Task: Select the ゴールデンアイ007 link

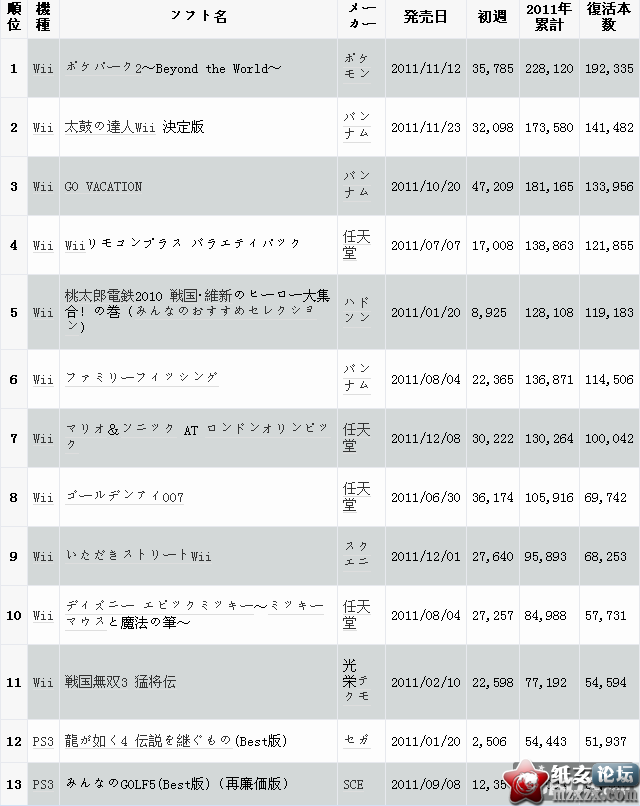Action: click(124, 497)
